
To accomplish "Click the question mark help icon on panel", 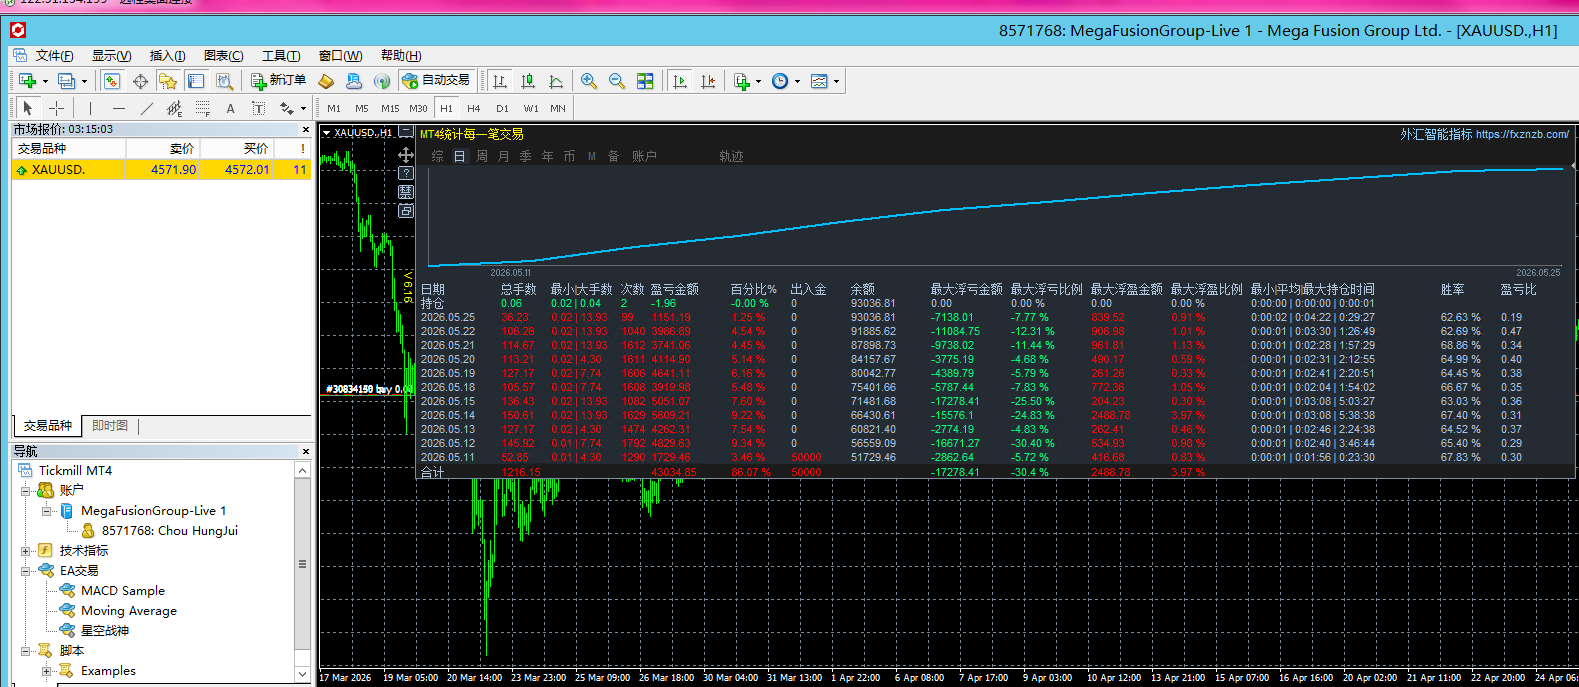I will (406, 173).
